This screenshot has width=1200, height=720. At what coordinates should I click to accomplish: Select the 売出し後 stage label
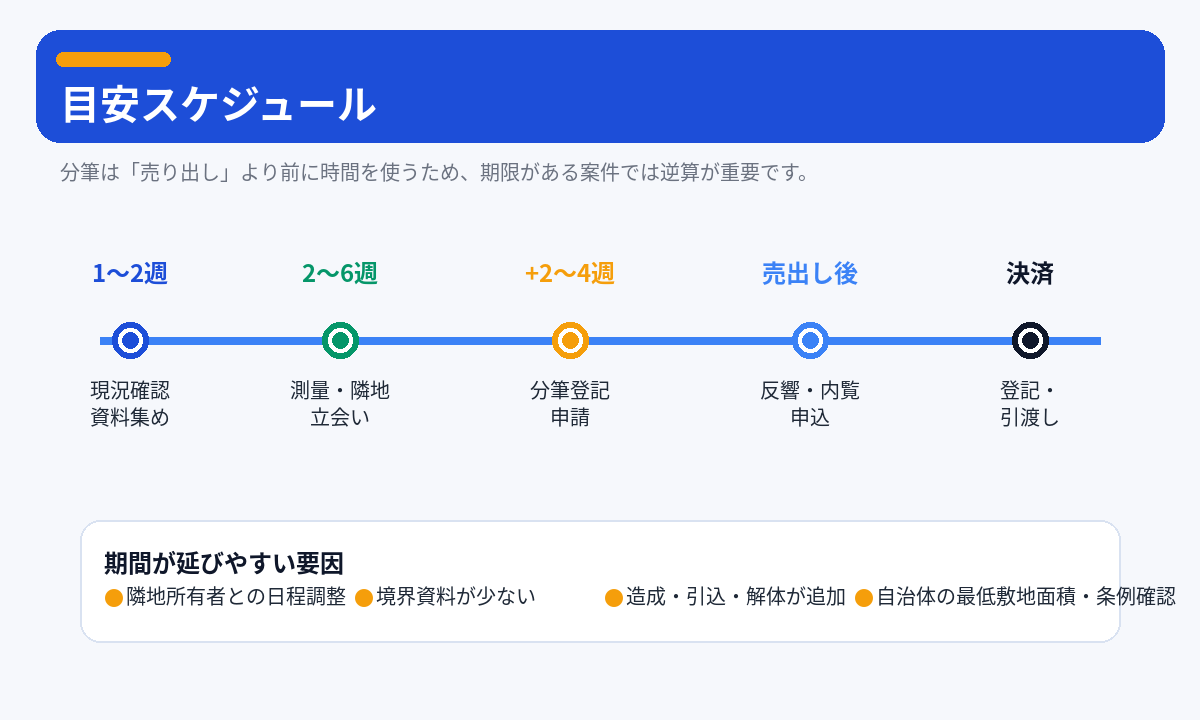pyautogui.click(x=810, y=273)
